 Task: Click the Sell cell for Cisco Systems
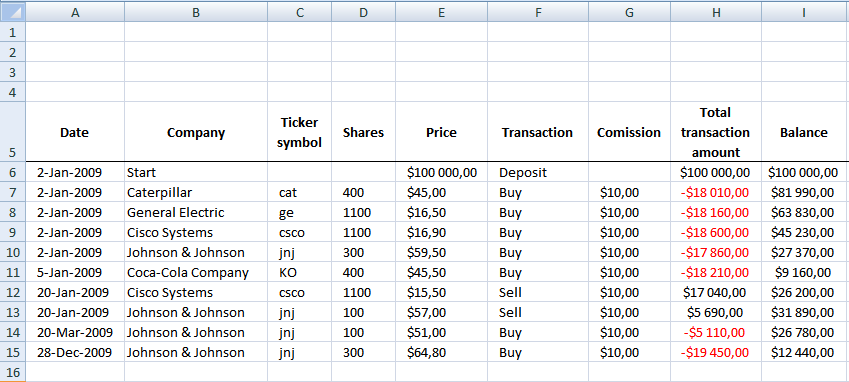(538, 293)
